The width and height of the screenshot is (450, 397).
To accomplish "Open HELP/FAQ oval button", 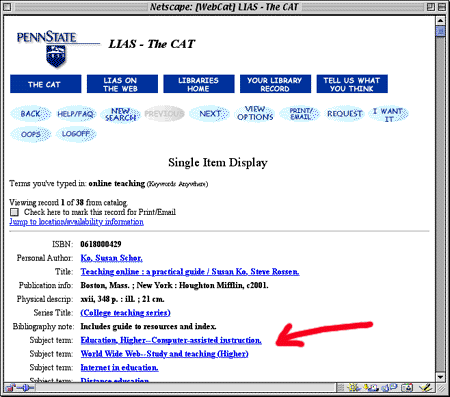I will [x=76, y=114].
